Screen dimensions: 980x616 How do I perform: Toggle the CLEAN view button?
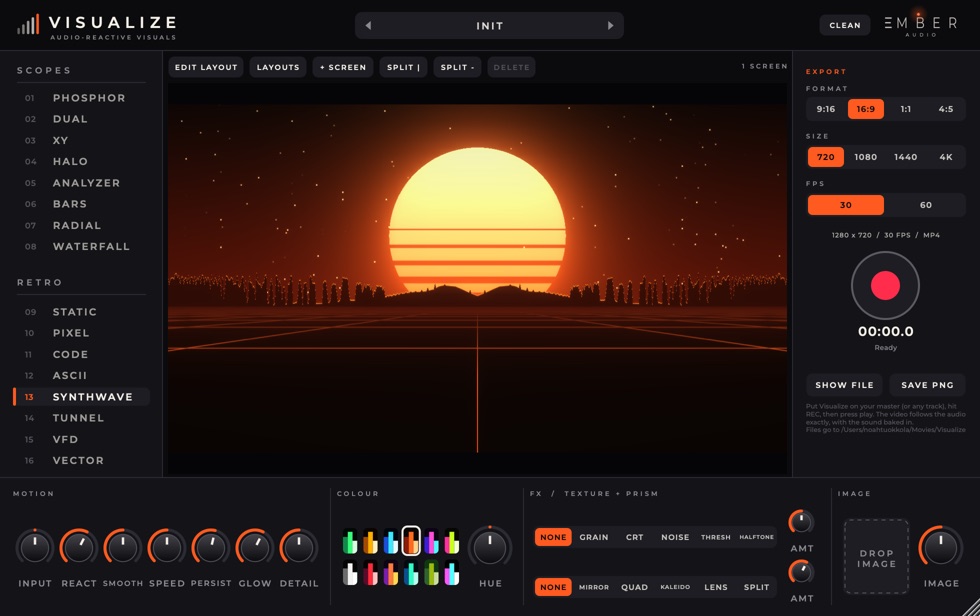[844, 25]
